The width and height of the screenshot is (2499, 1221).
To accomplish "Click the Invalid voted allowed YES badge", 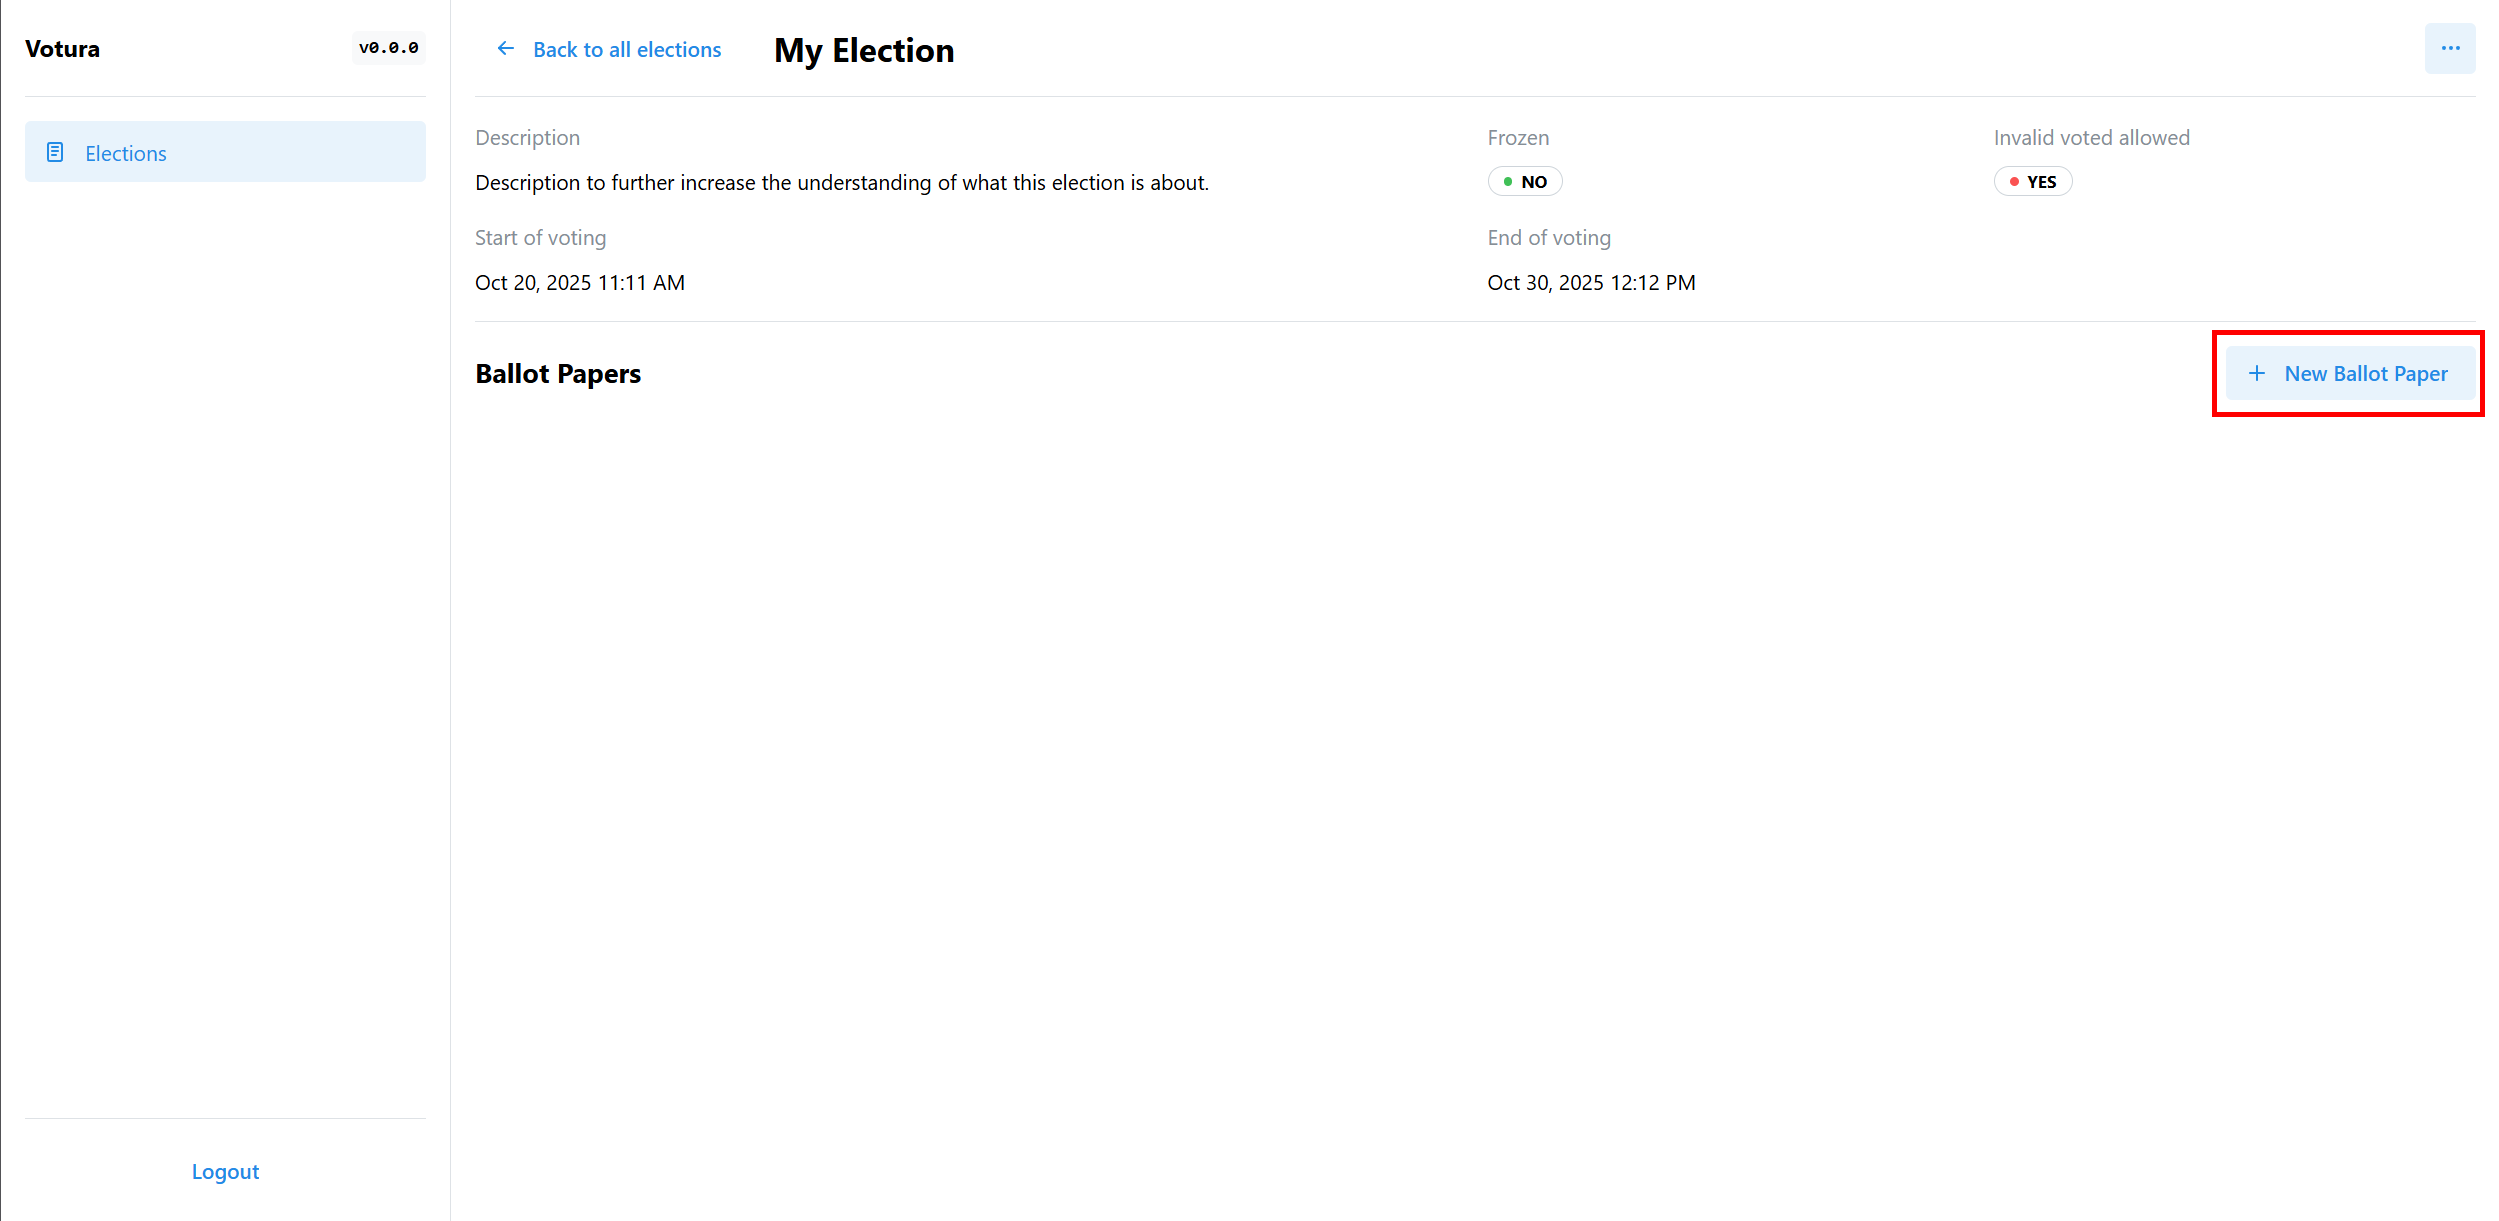I will pyautogui.click(x=2033, y=182).
